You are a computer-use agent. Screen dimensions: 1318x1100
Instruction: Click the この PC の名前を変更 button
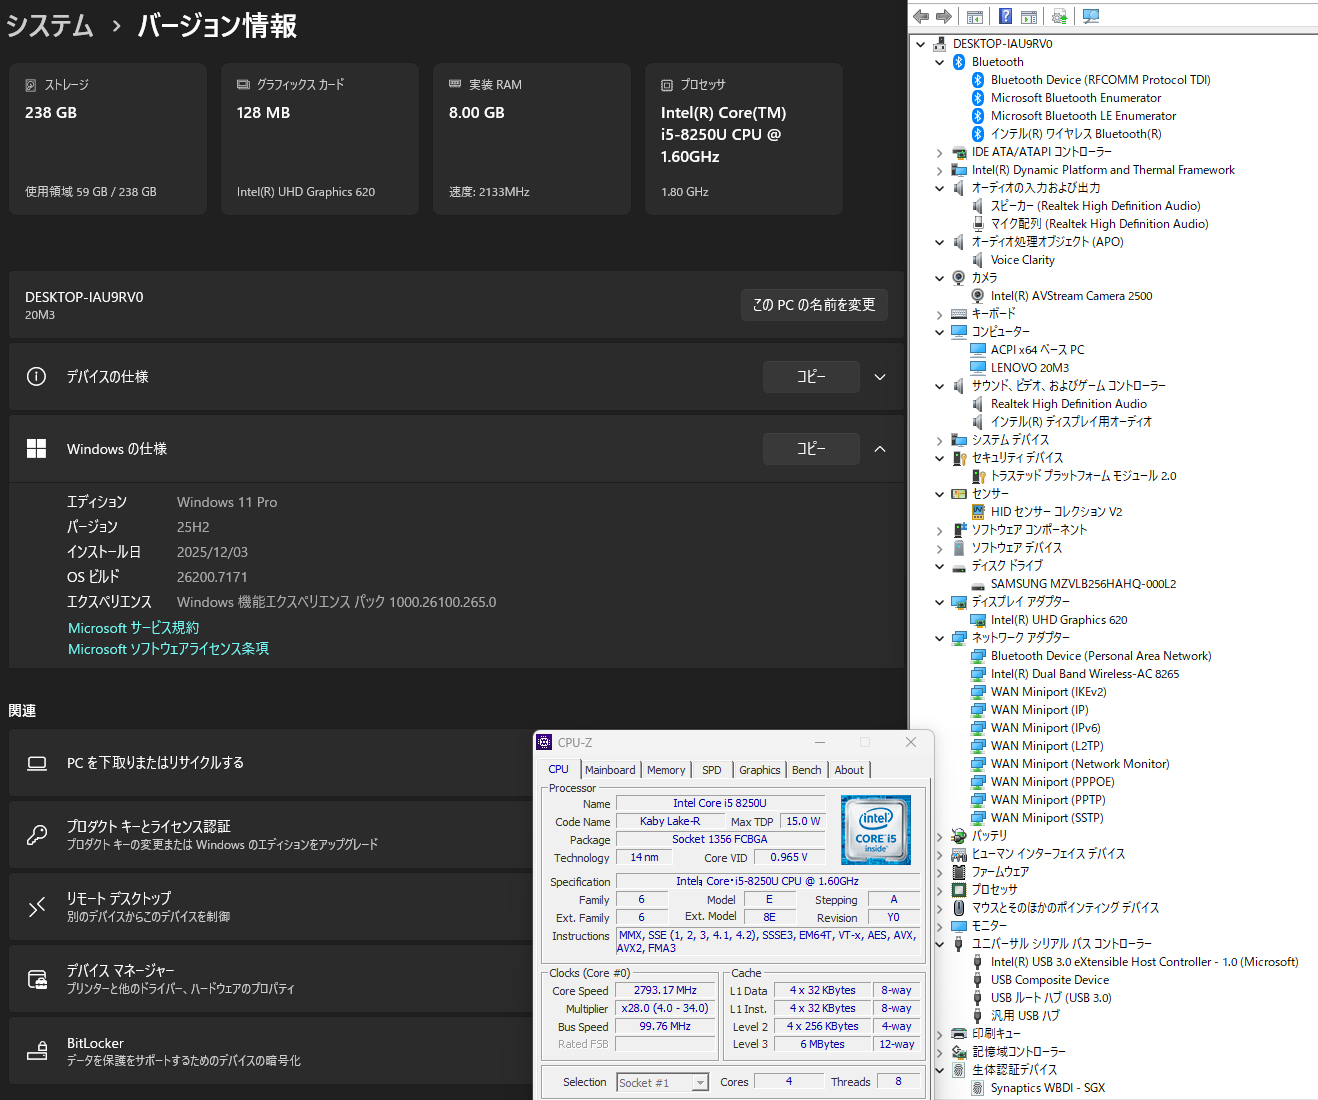(x=814, y=305)
